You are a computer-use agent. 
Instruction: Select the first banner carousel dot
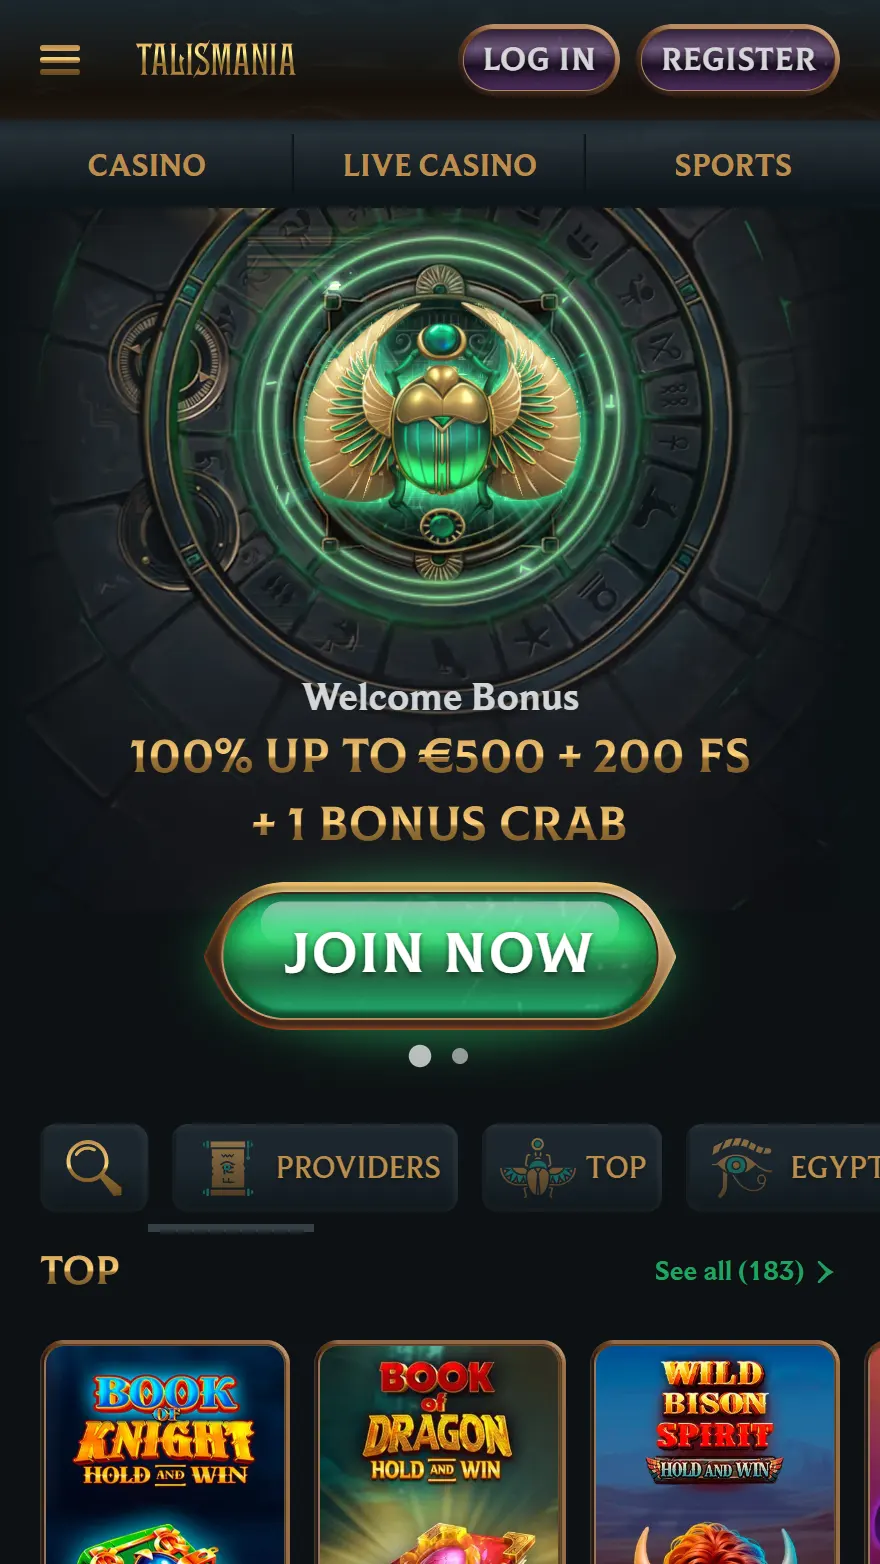click(420, 1056)
